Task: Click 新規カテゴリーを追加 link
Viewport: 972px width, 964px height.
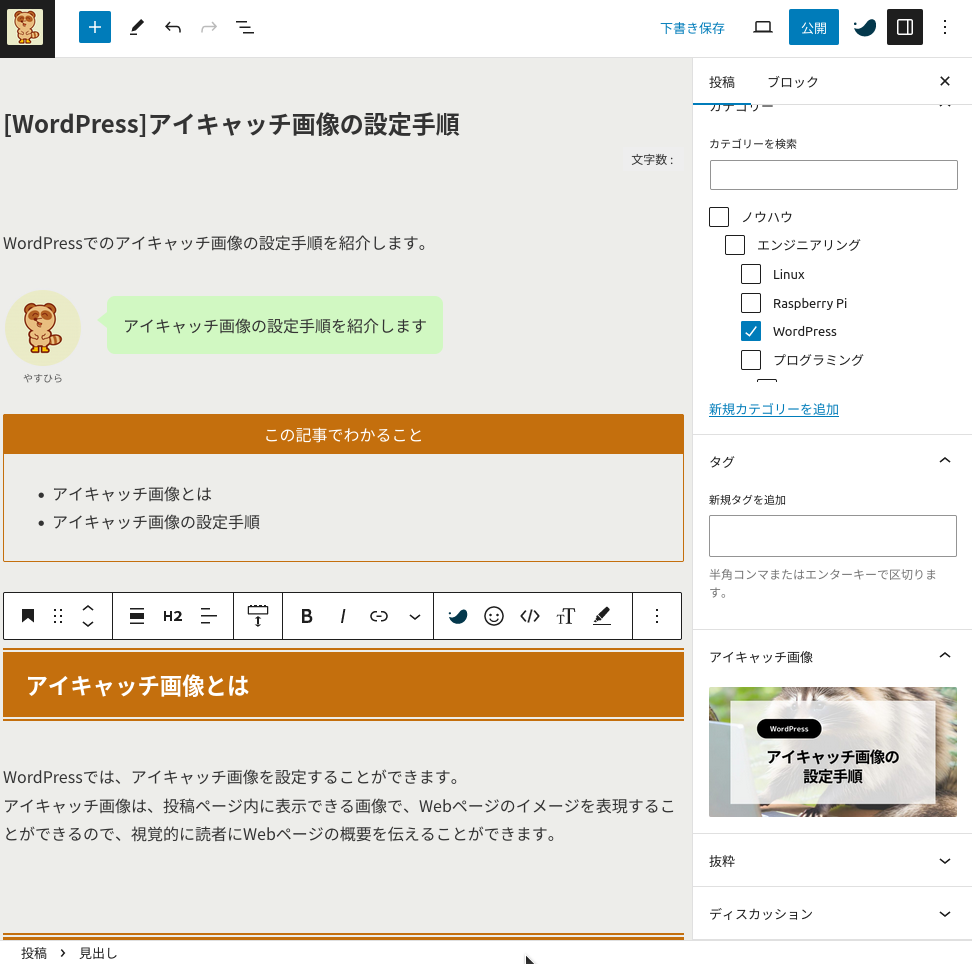Action: 774,409
